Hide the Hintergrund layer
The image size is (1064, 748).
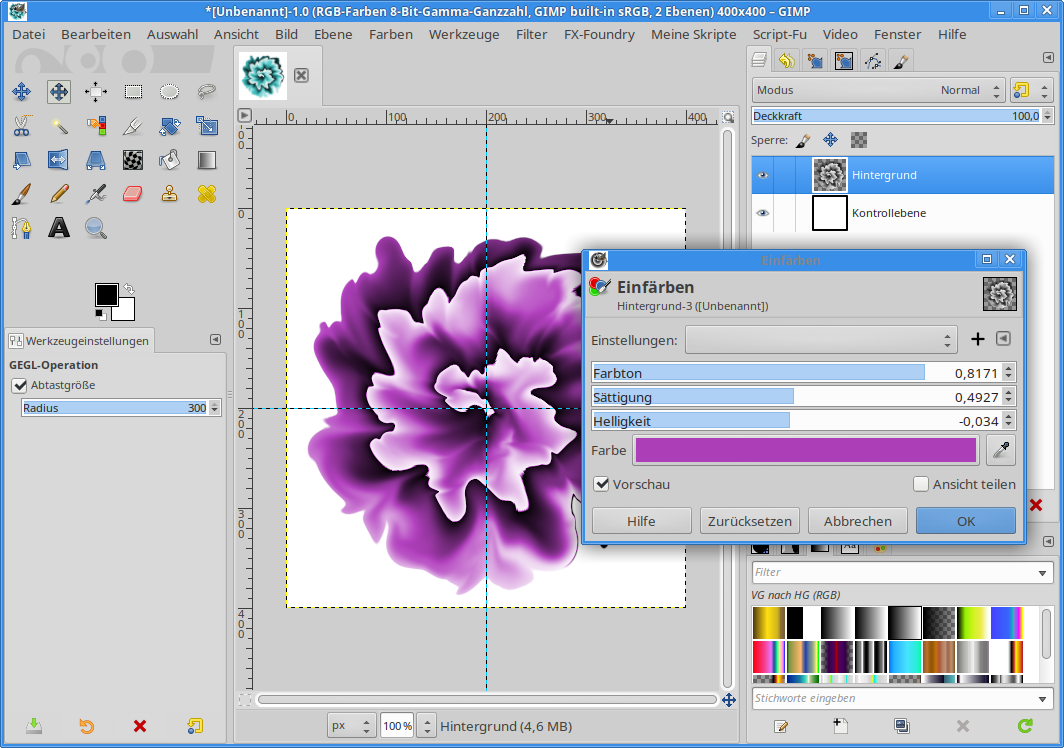pos(763,175)
